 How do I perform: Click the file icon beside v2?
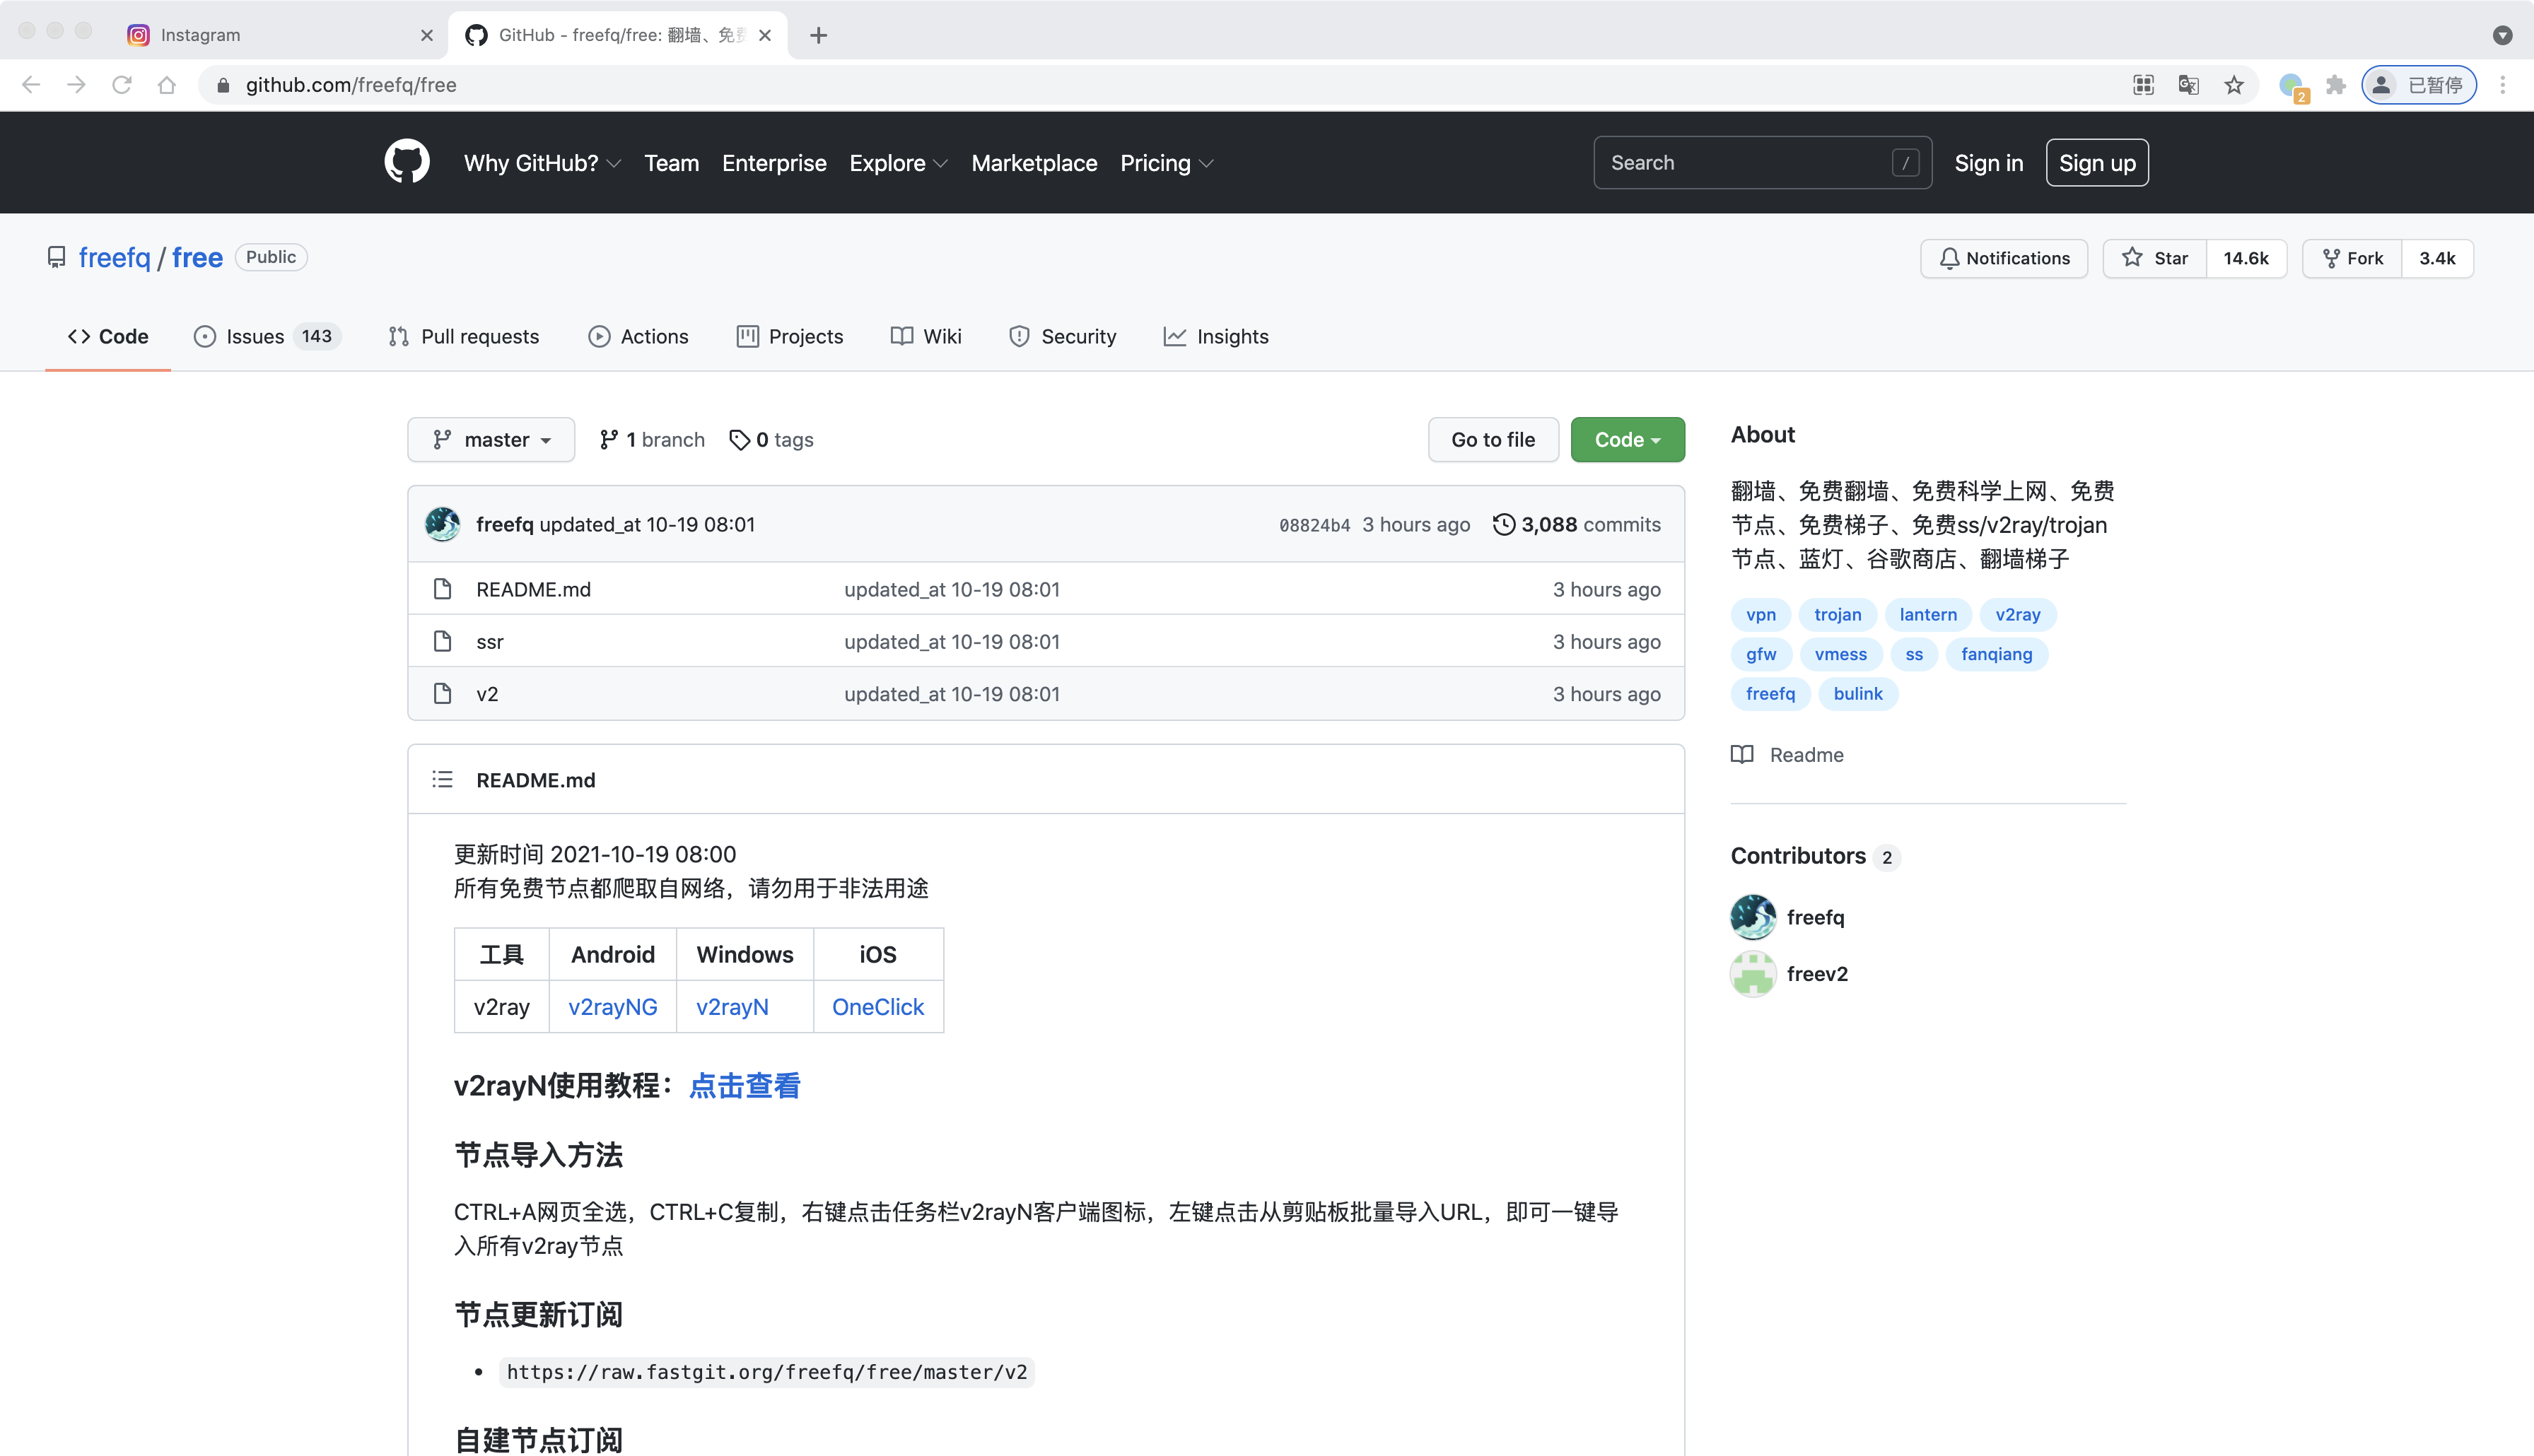click(442, 693)
